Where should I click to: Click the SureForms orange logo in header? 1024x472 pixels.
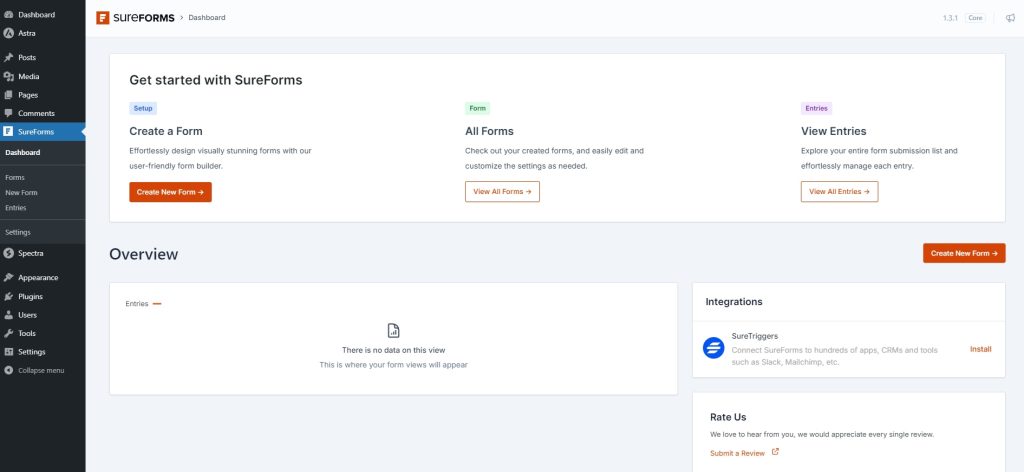(x=103, y=18)
